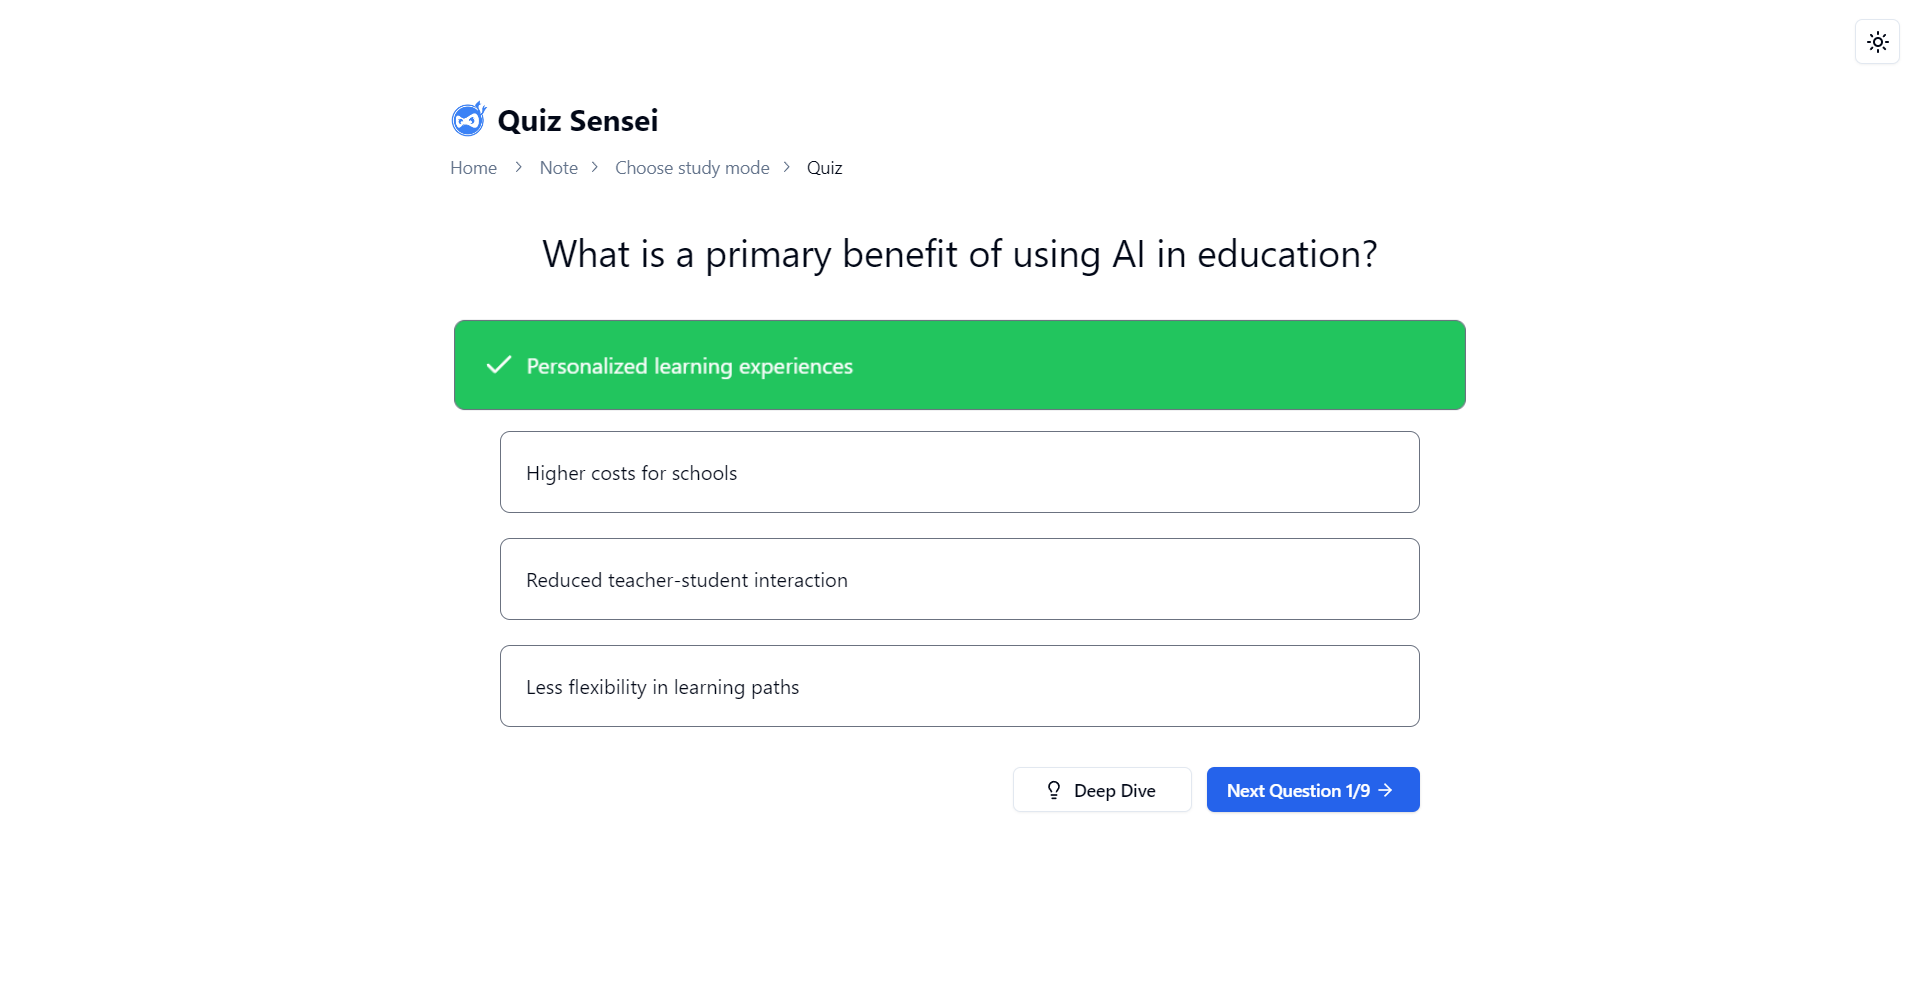The height and width of the screenshot is (985, 1918).
Task: Click the chevron after Home breadcrumb
Action: pos(518,167)
